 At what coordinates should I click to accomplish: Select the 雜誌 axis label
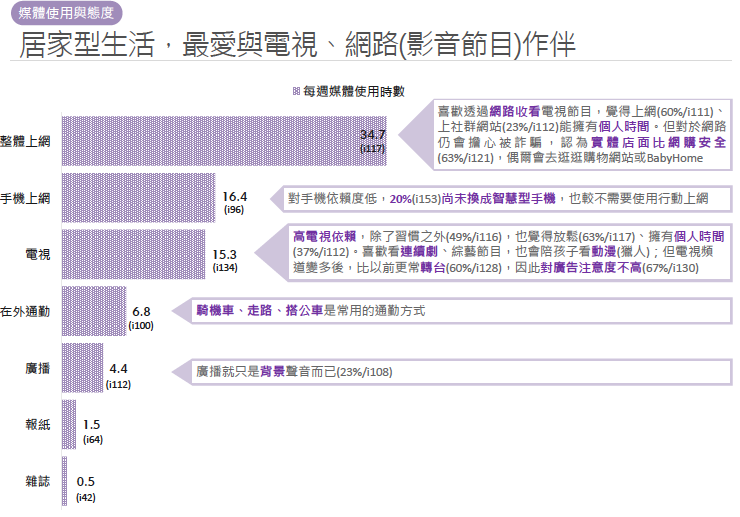click(38, 481)
